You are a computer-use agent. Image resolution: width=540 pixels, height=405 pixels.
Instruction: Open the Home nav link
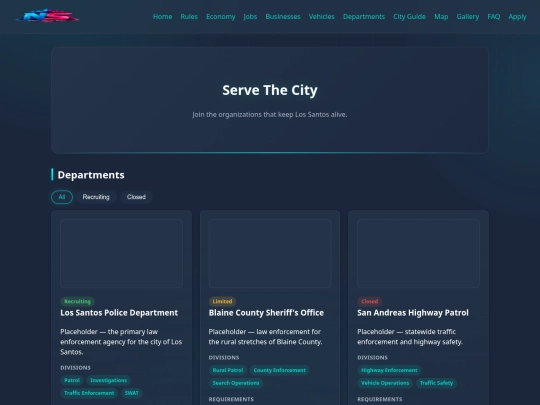coord(162,17)
